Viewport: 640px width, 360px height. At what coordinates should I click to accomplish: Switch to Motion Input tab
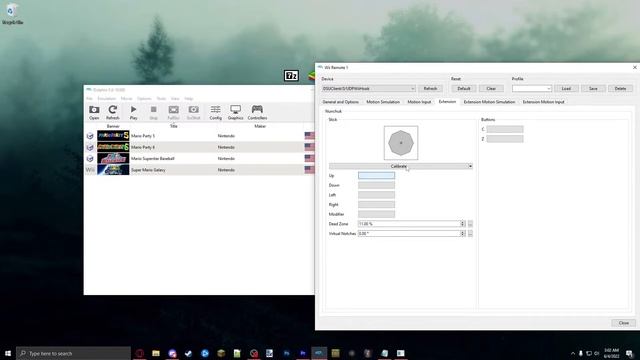(x=419, y=102)
